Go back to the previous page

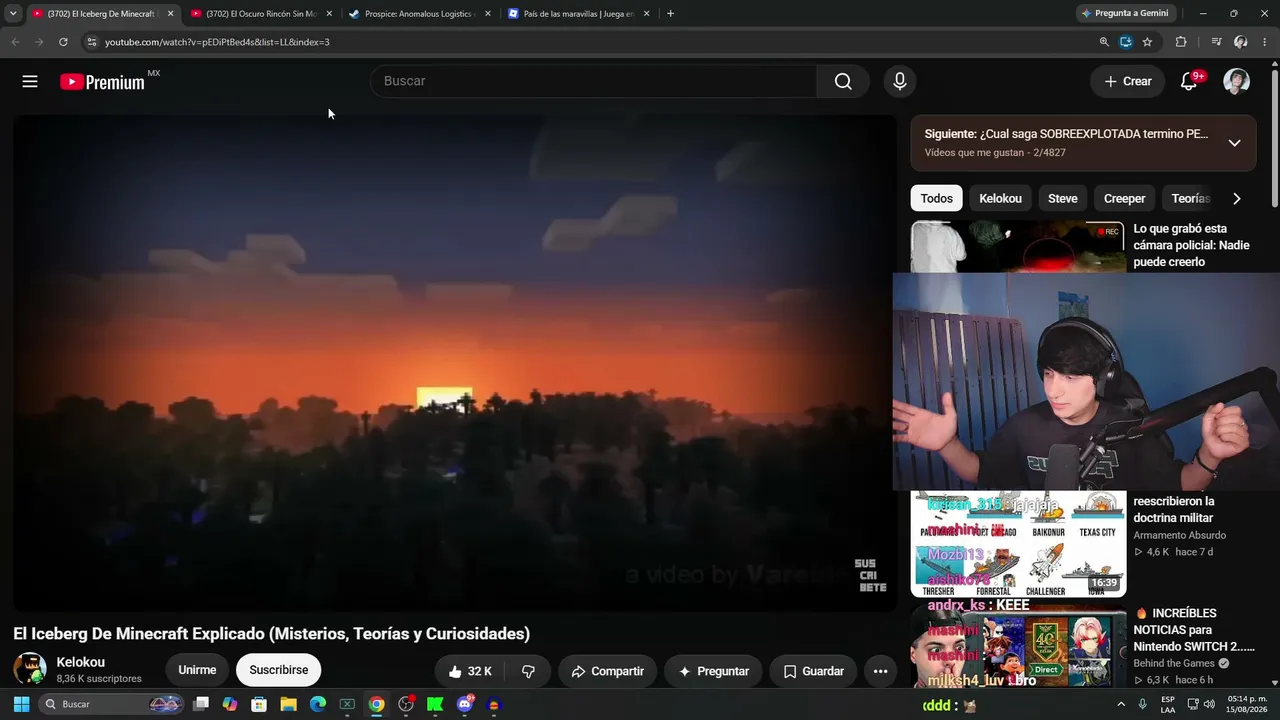click(x=15, y=42)
